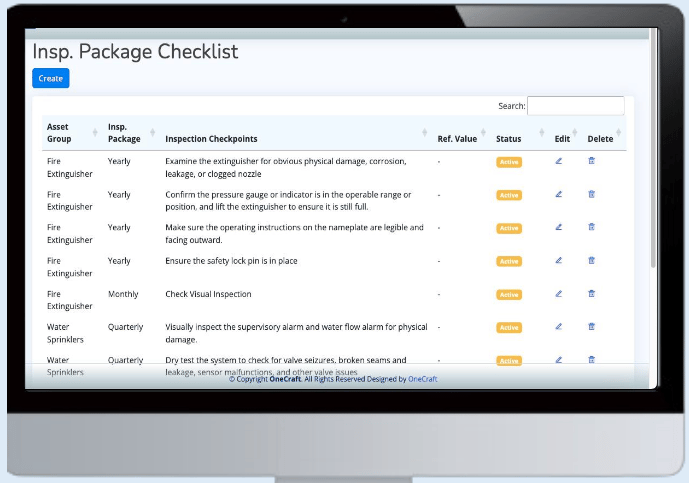Focus the Search input field
Viewport: 689px width, 483px height.
pyautogui.click(x=575, y=105)
